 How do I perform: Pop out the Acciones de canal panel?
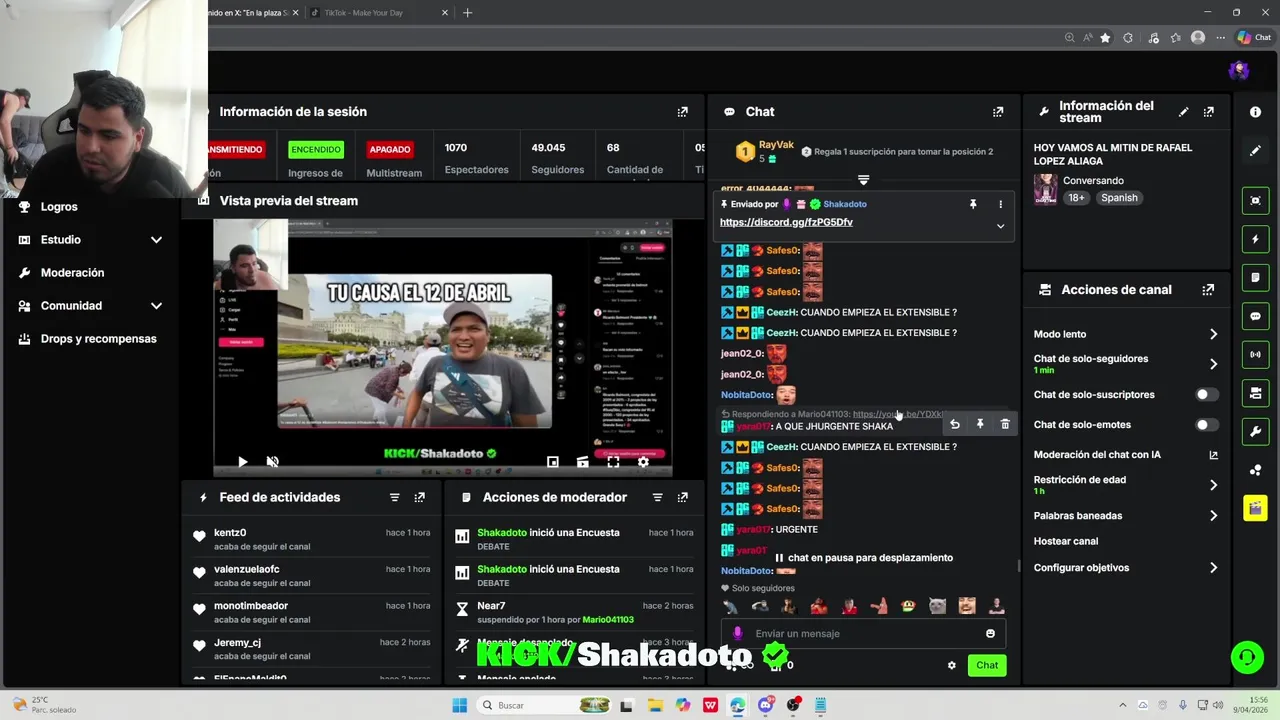[1209, 290]
